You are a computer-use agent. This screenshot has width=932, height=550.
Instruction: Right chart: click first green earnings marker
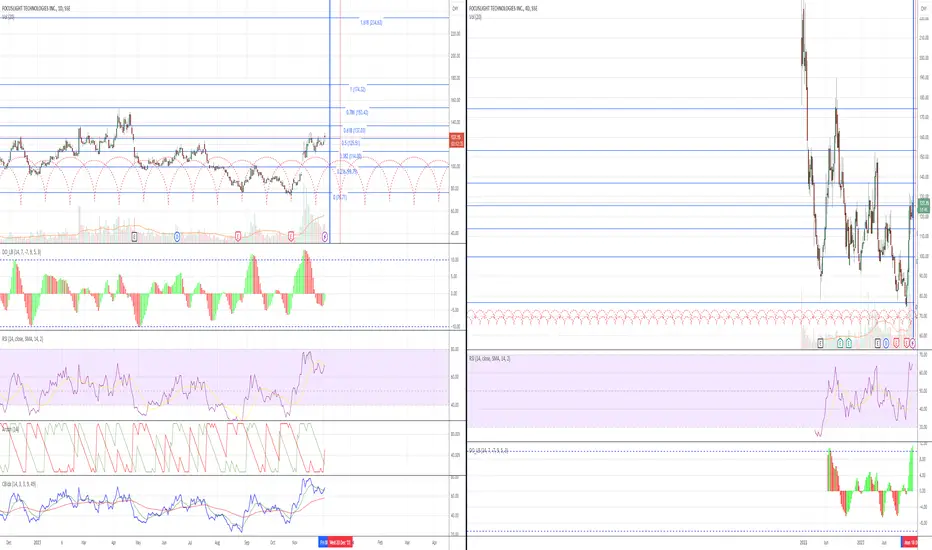(x=840, y=343)
